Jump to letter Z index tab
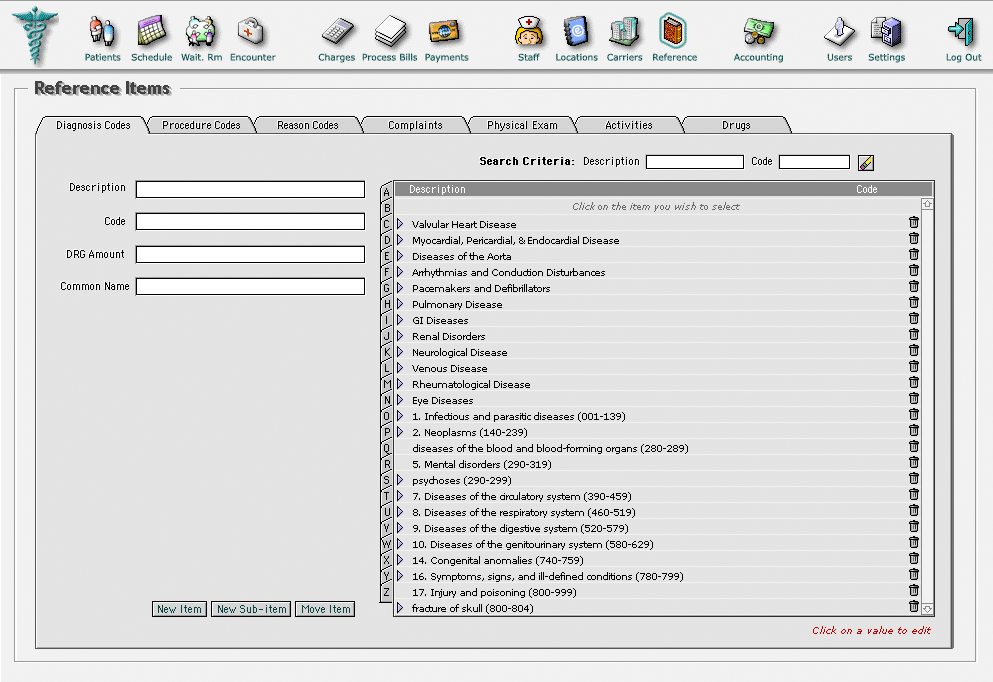Viewport: 993px width, 682px height. [x=386, y=592]
